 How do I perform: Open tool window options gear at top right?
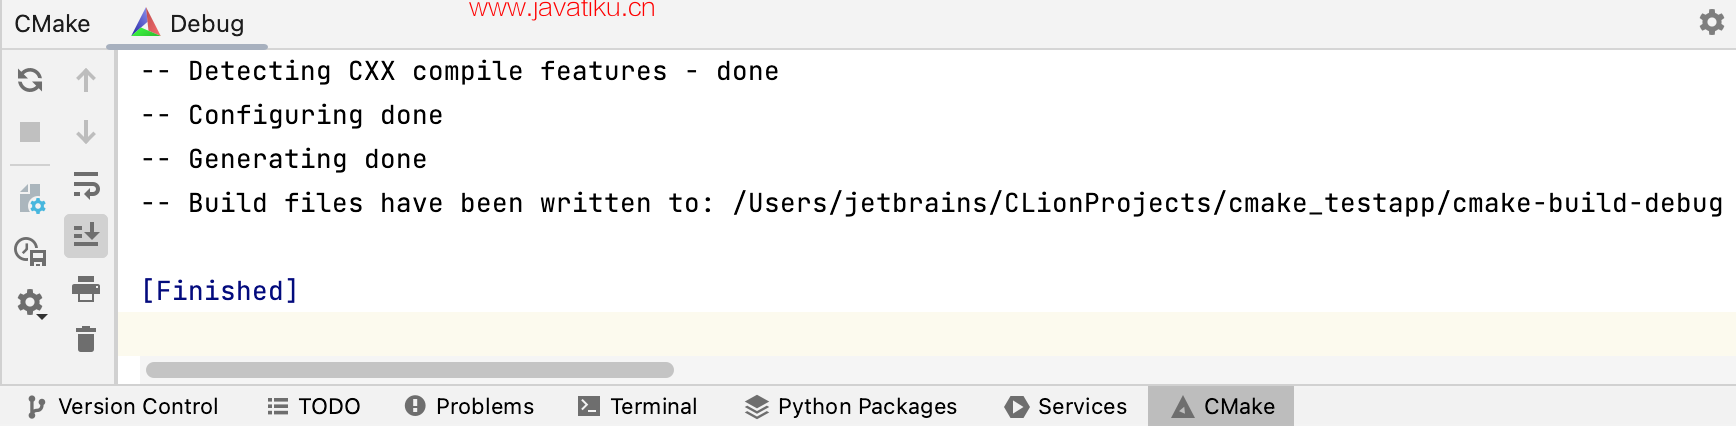1712,22
